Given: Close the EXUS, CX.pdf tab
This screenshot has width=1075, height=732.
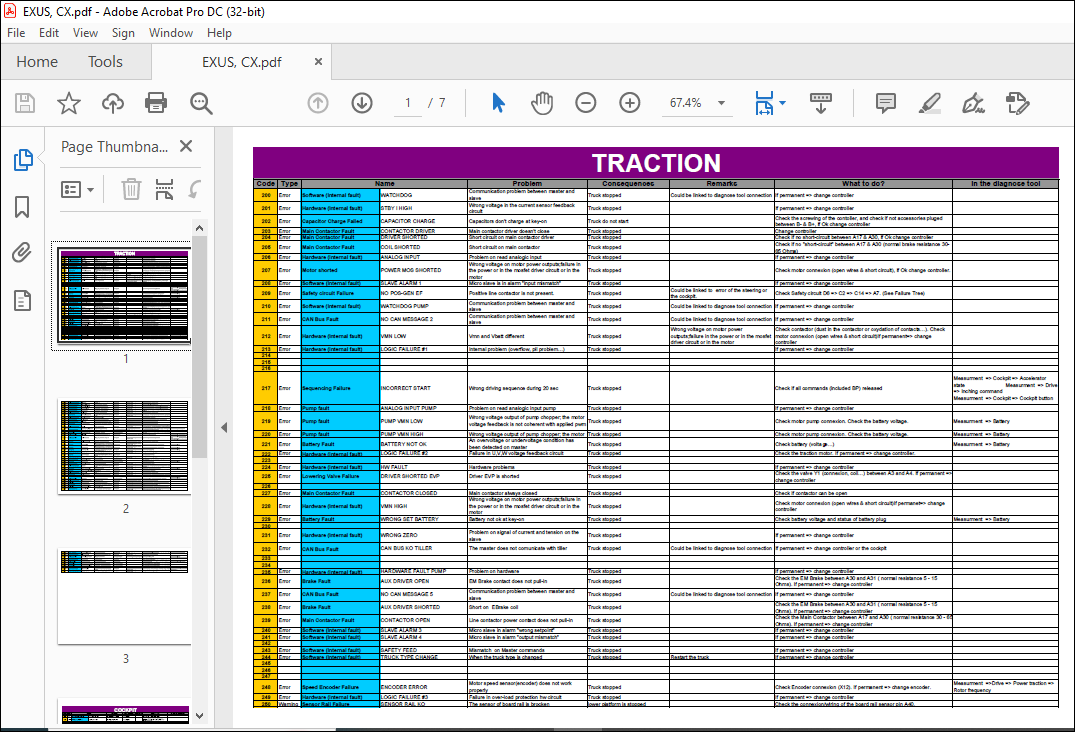Looking at the screenshot, I should pyautogui.click(x=318, y=62).
